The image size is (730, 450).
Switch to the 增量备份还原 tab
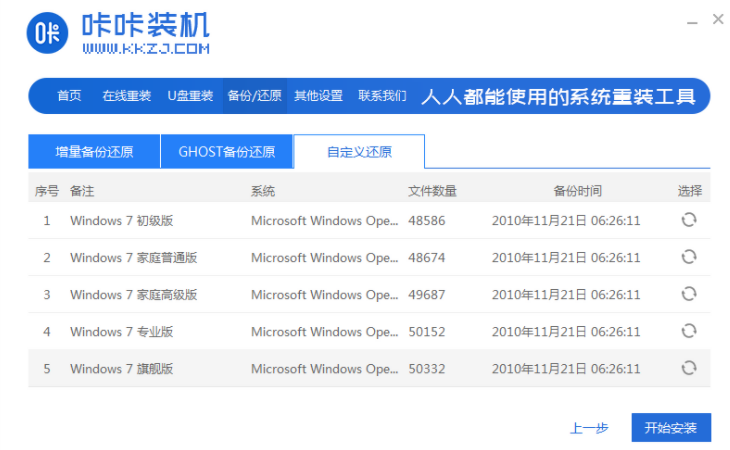94,152
